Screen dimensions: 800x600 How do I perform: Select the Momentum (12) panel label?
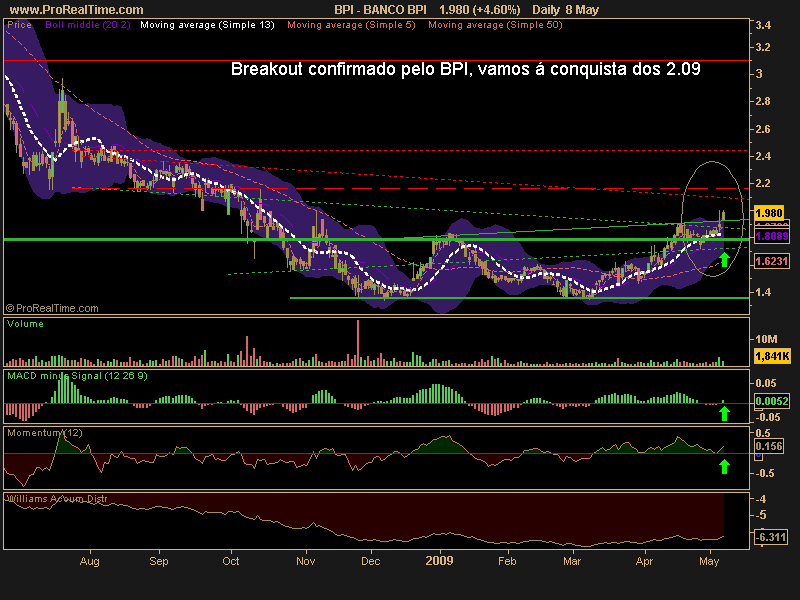[44, 433]
